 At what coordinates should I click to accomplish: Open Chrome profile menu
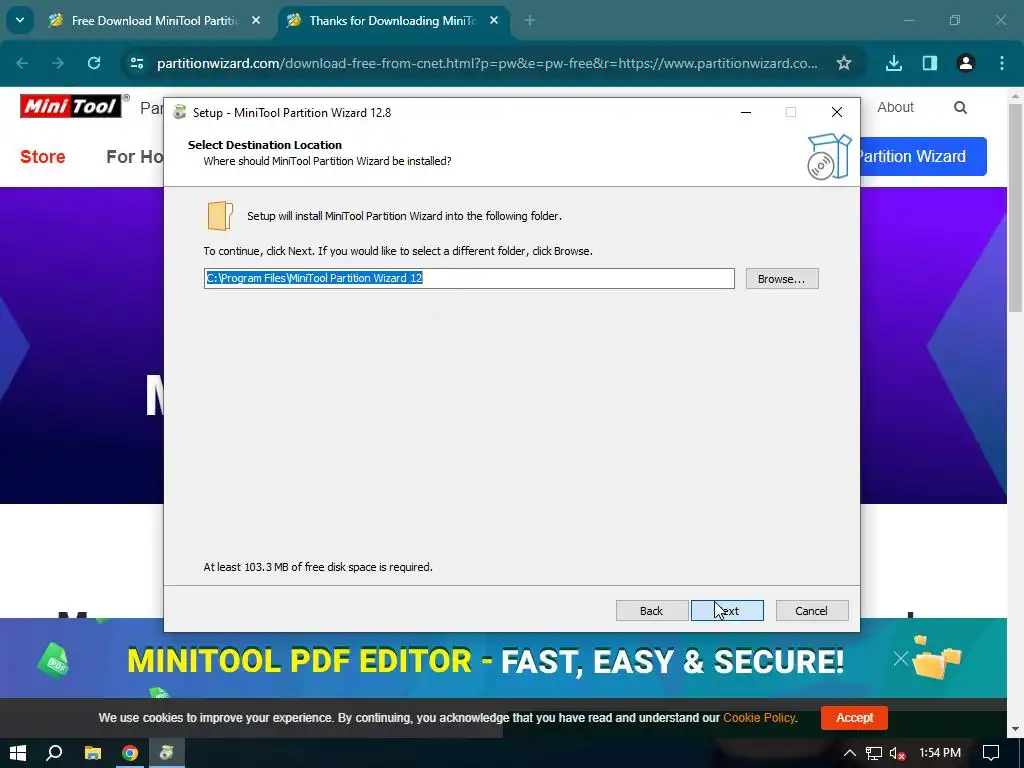tap(966, 63)
